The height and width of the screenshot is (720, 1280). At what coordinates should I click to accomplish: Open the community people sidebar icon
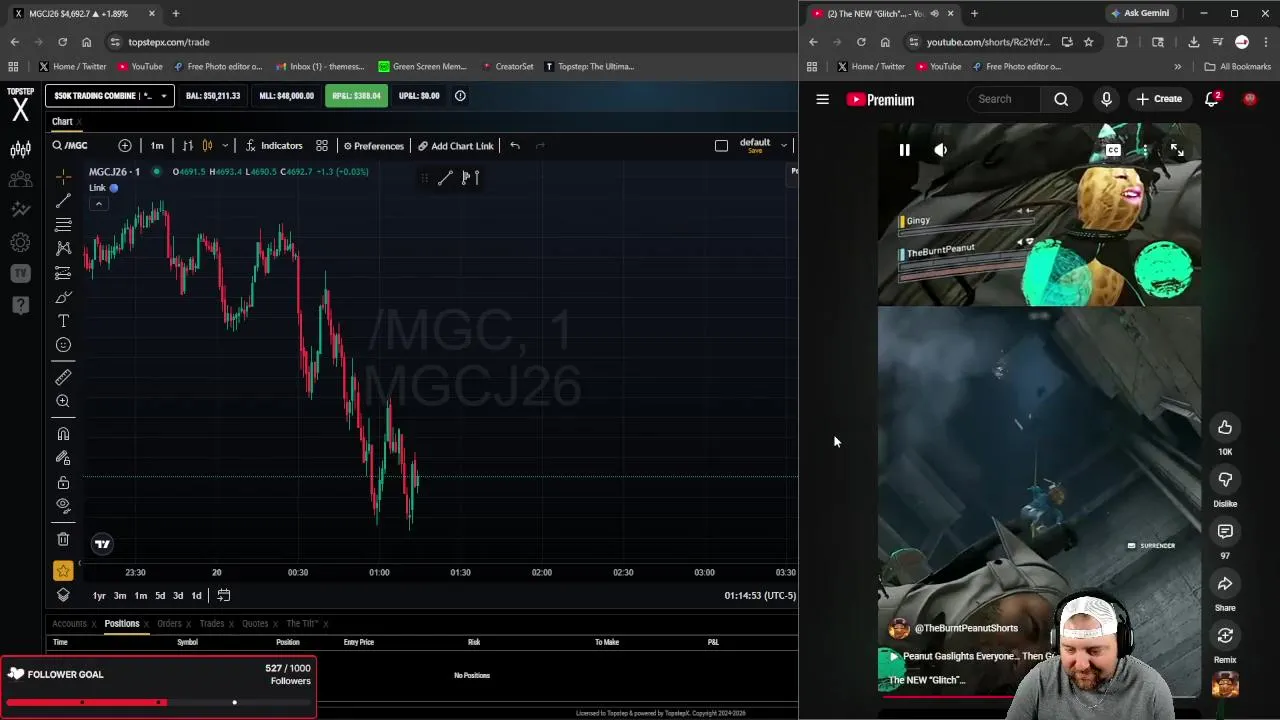click(20, 180)
